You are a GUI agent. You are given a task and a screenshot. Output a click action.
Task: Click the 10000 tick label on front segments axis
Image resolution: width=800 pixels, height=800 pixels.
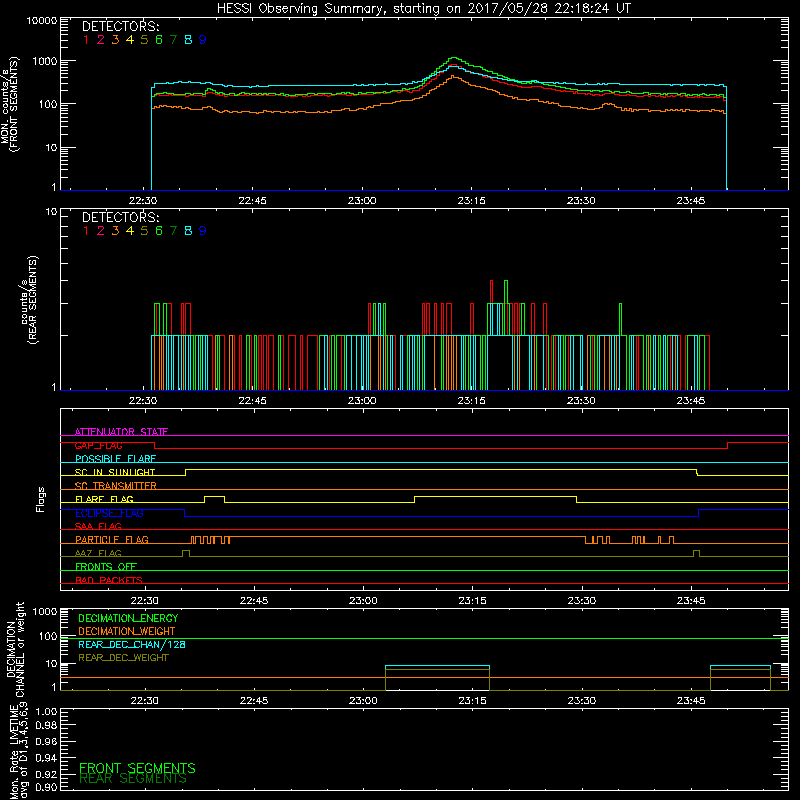click(x=42, y=20)
